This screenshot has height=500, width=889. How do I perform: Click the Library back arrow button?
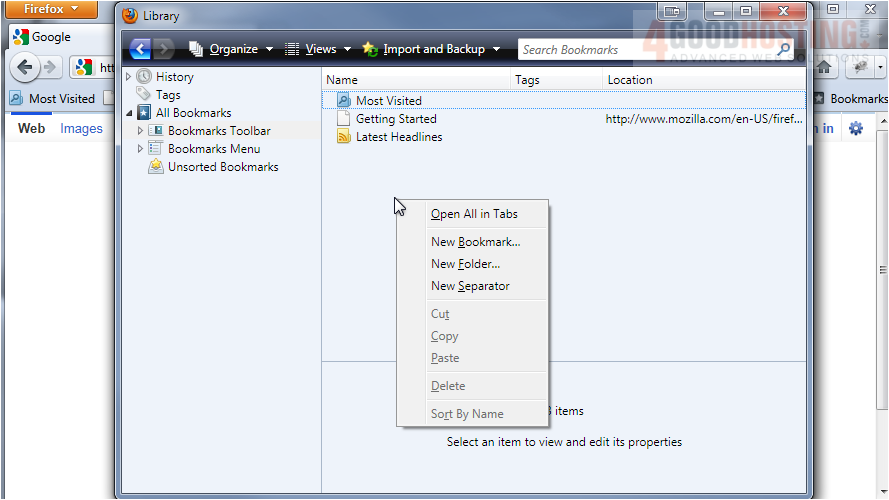(x=140, y=49)
